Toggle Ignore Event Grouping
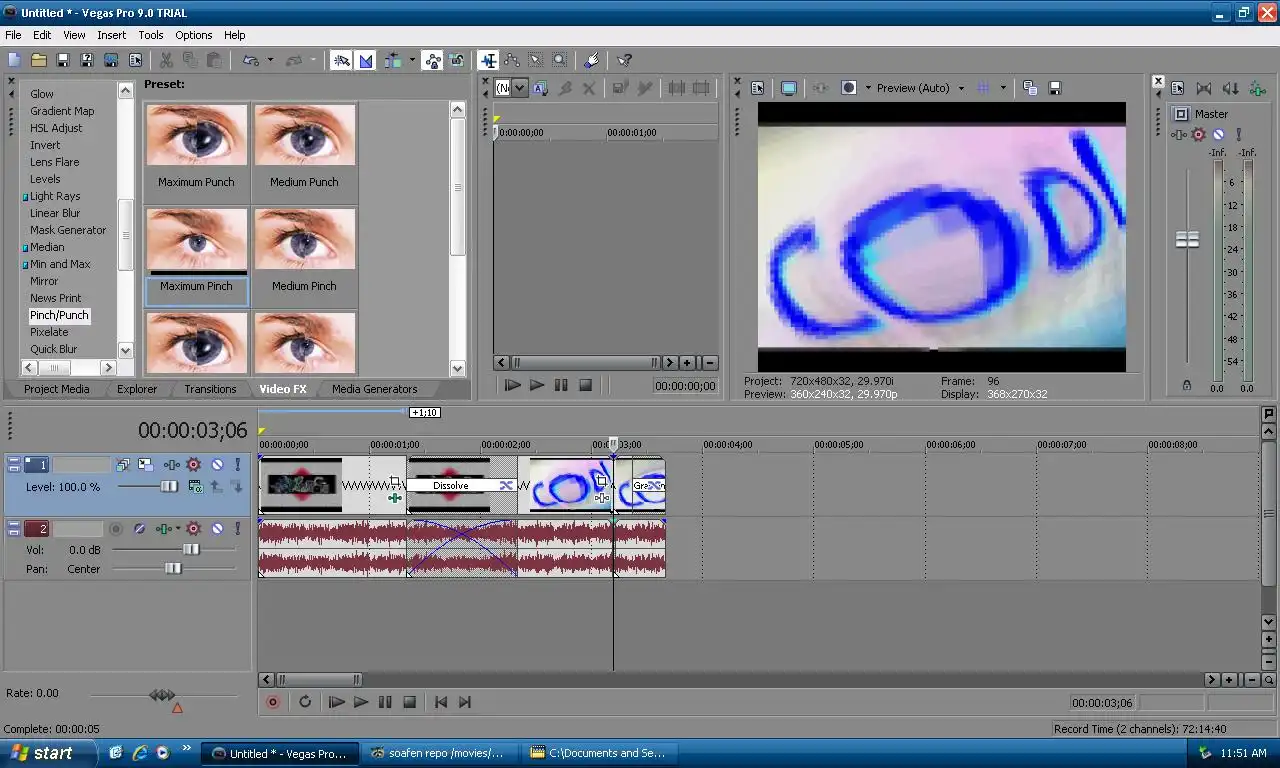This screenshot has width=1280, height=768. [457, 60]
